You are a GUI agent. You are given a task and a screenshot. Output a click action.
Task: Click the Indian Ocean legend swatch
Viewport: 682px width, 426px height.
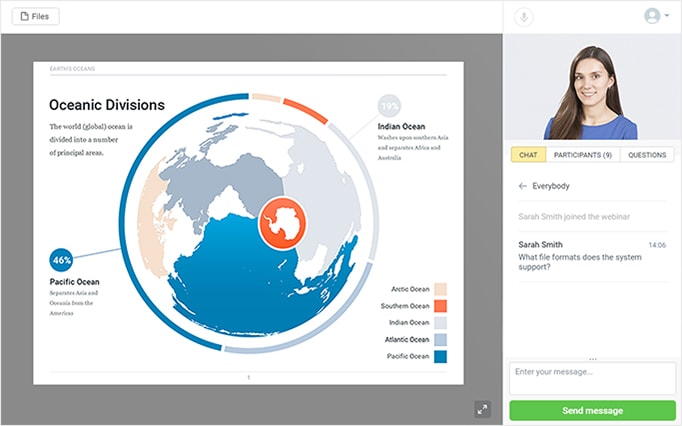tap(440, 323)
